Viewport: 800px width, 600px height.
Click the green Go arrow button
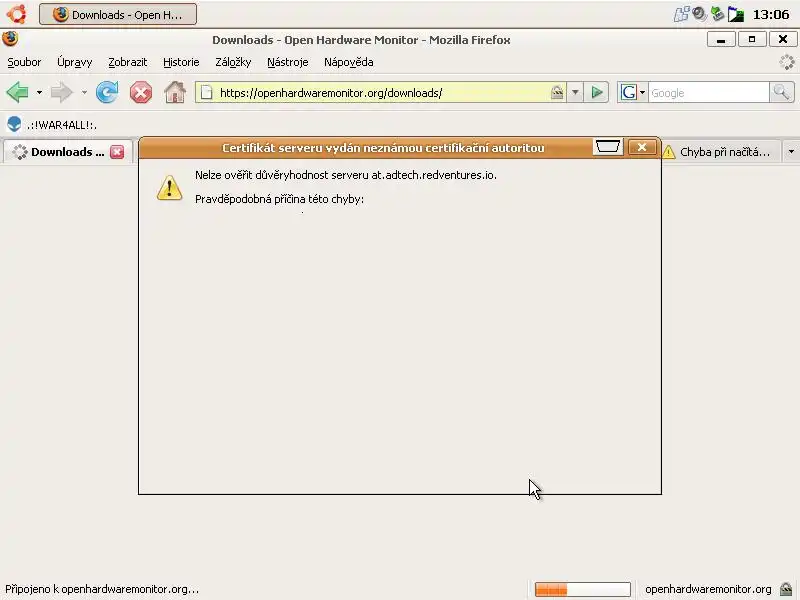tap(596, 93)
